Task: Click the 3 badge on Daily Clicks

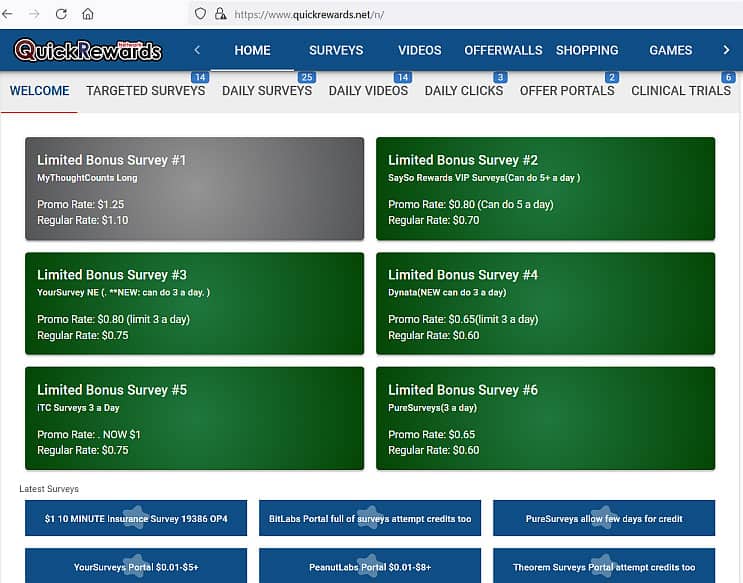Action: click(x=500, y=77)
